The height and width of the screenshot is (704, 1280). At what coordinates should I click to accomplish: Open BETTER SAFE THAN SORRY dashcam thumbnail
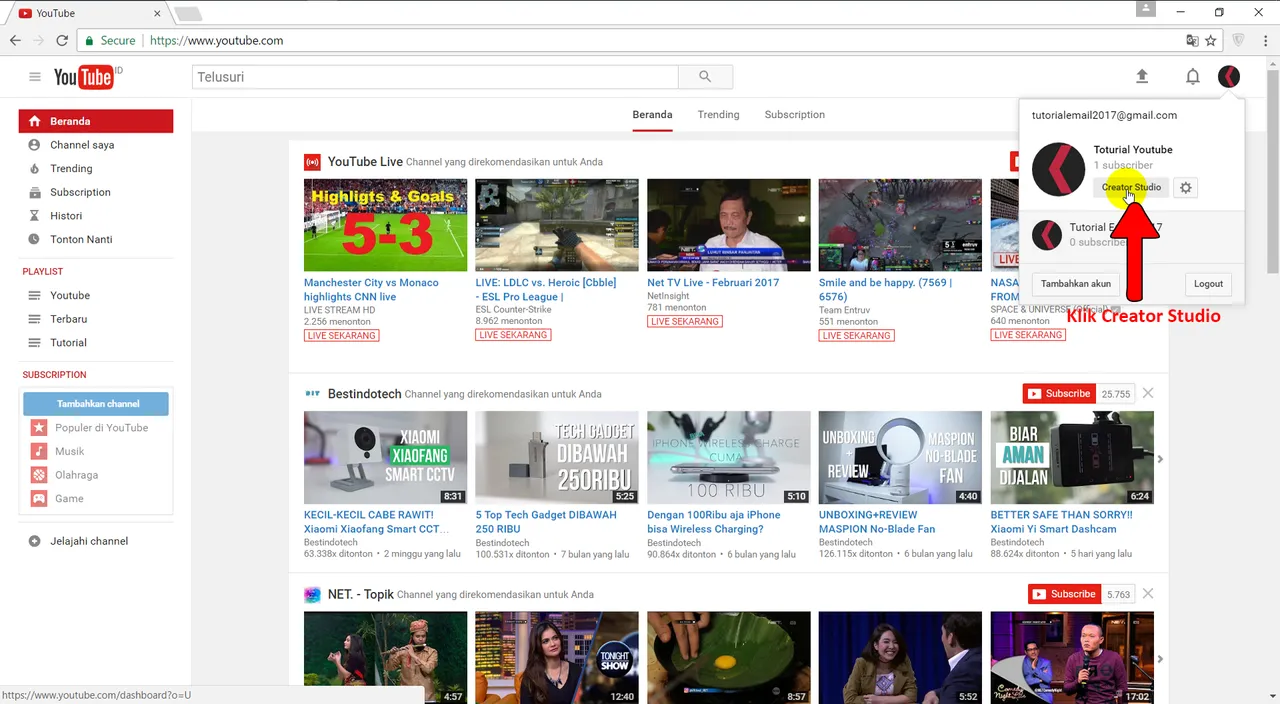[1072, 457]
